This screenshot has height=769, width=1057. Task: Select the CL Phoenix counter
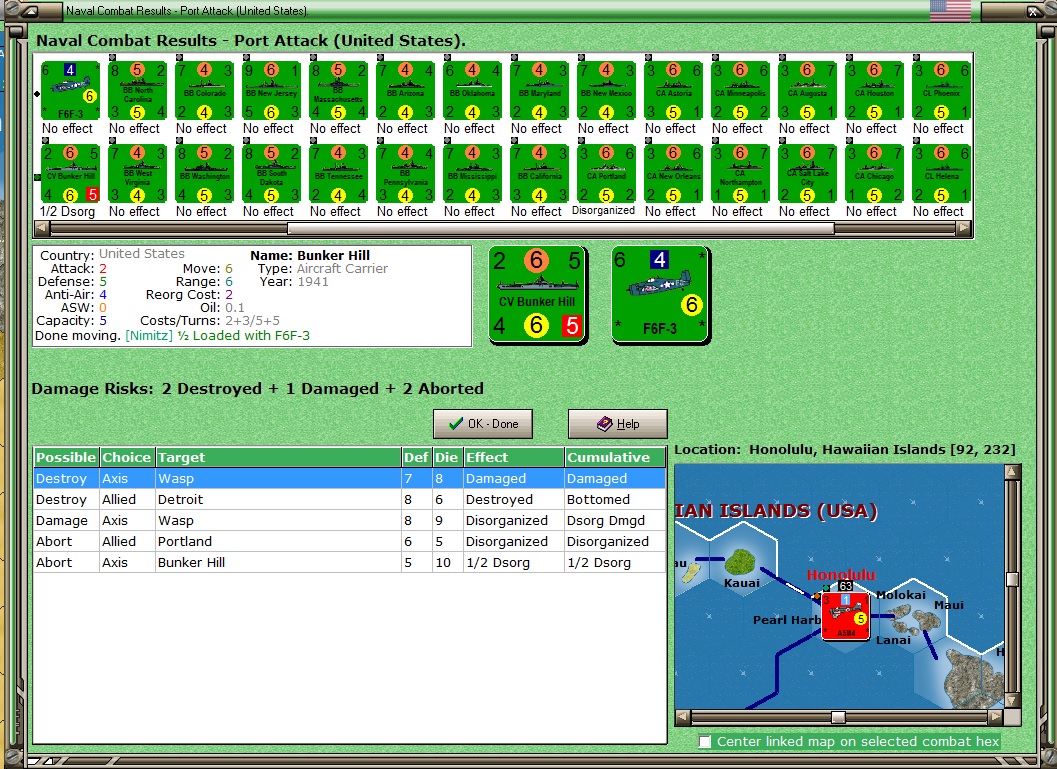pyautogui.click(x=941, y=92)
